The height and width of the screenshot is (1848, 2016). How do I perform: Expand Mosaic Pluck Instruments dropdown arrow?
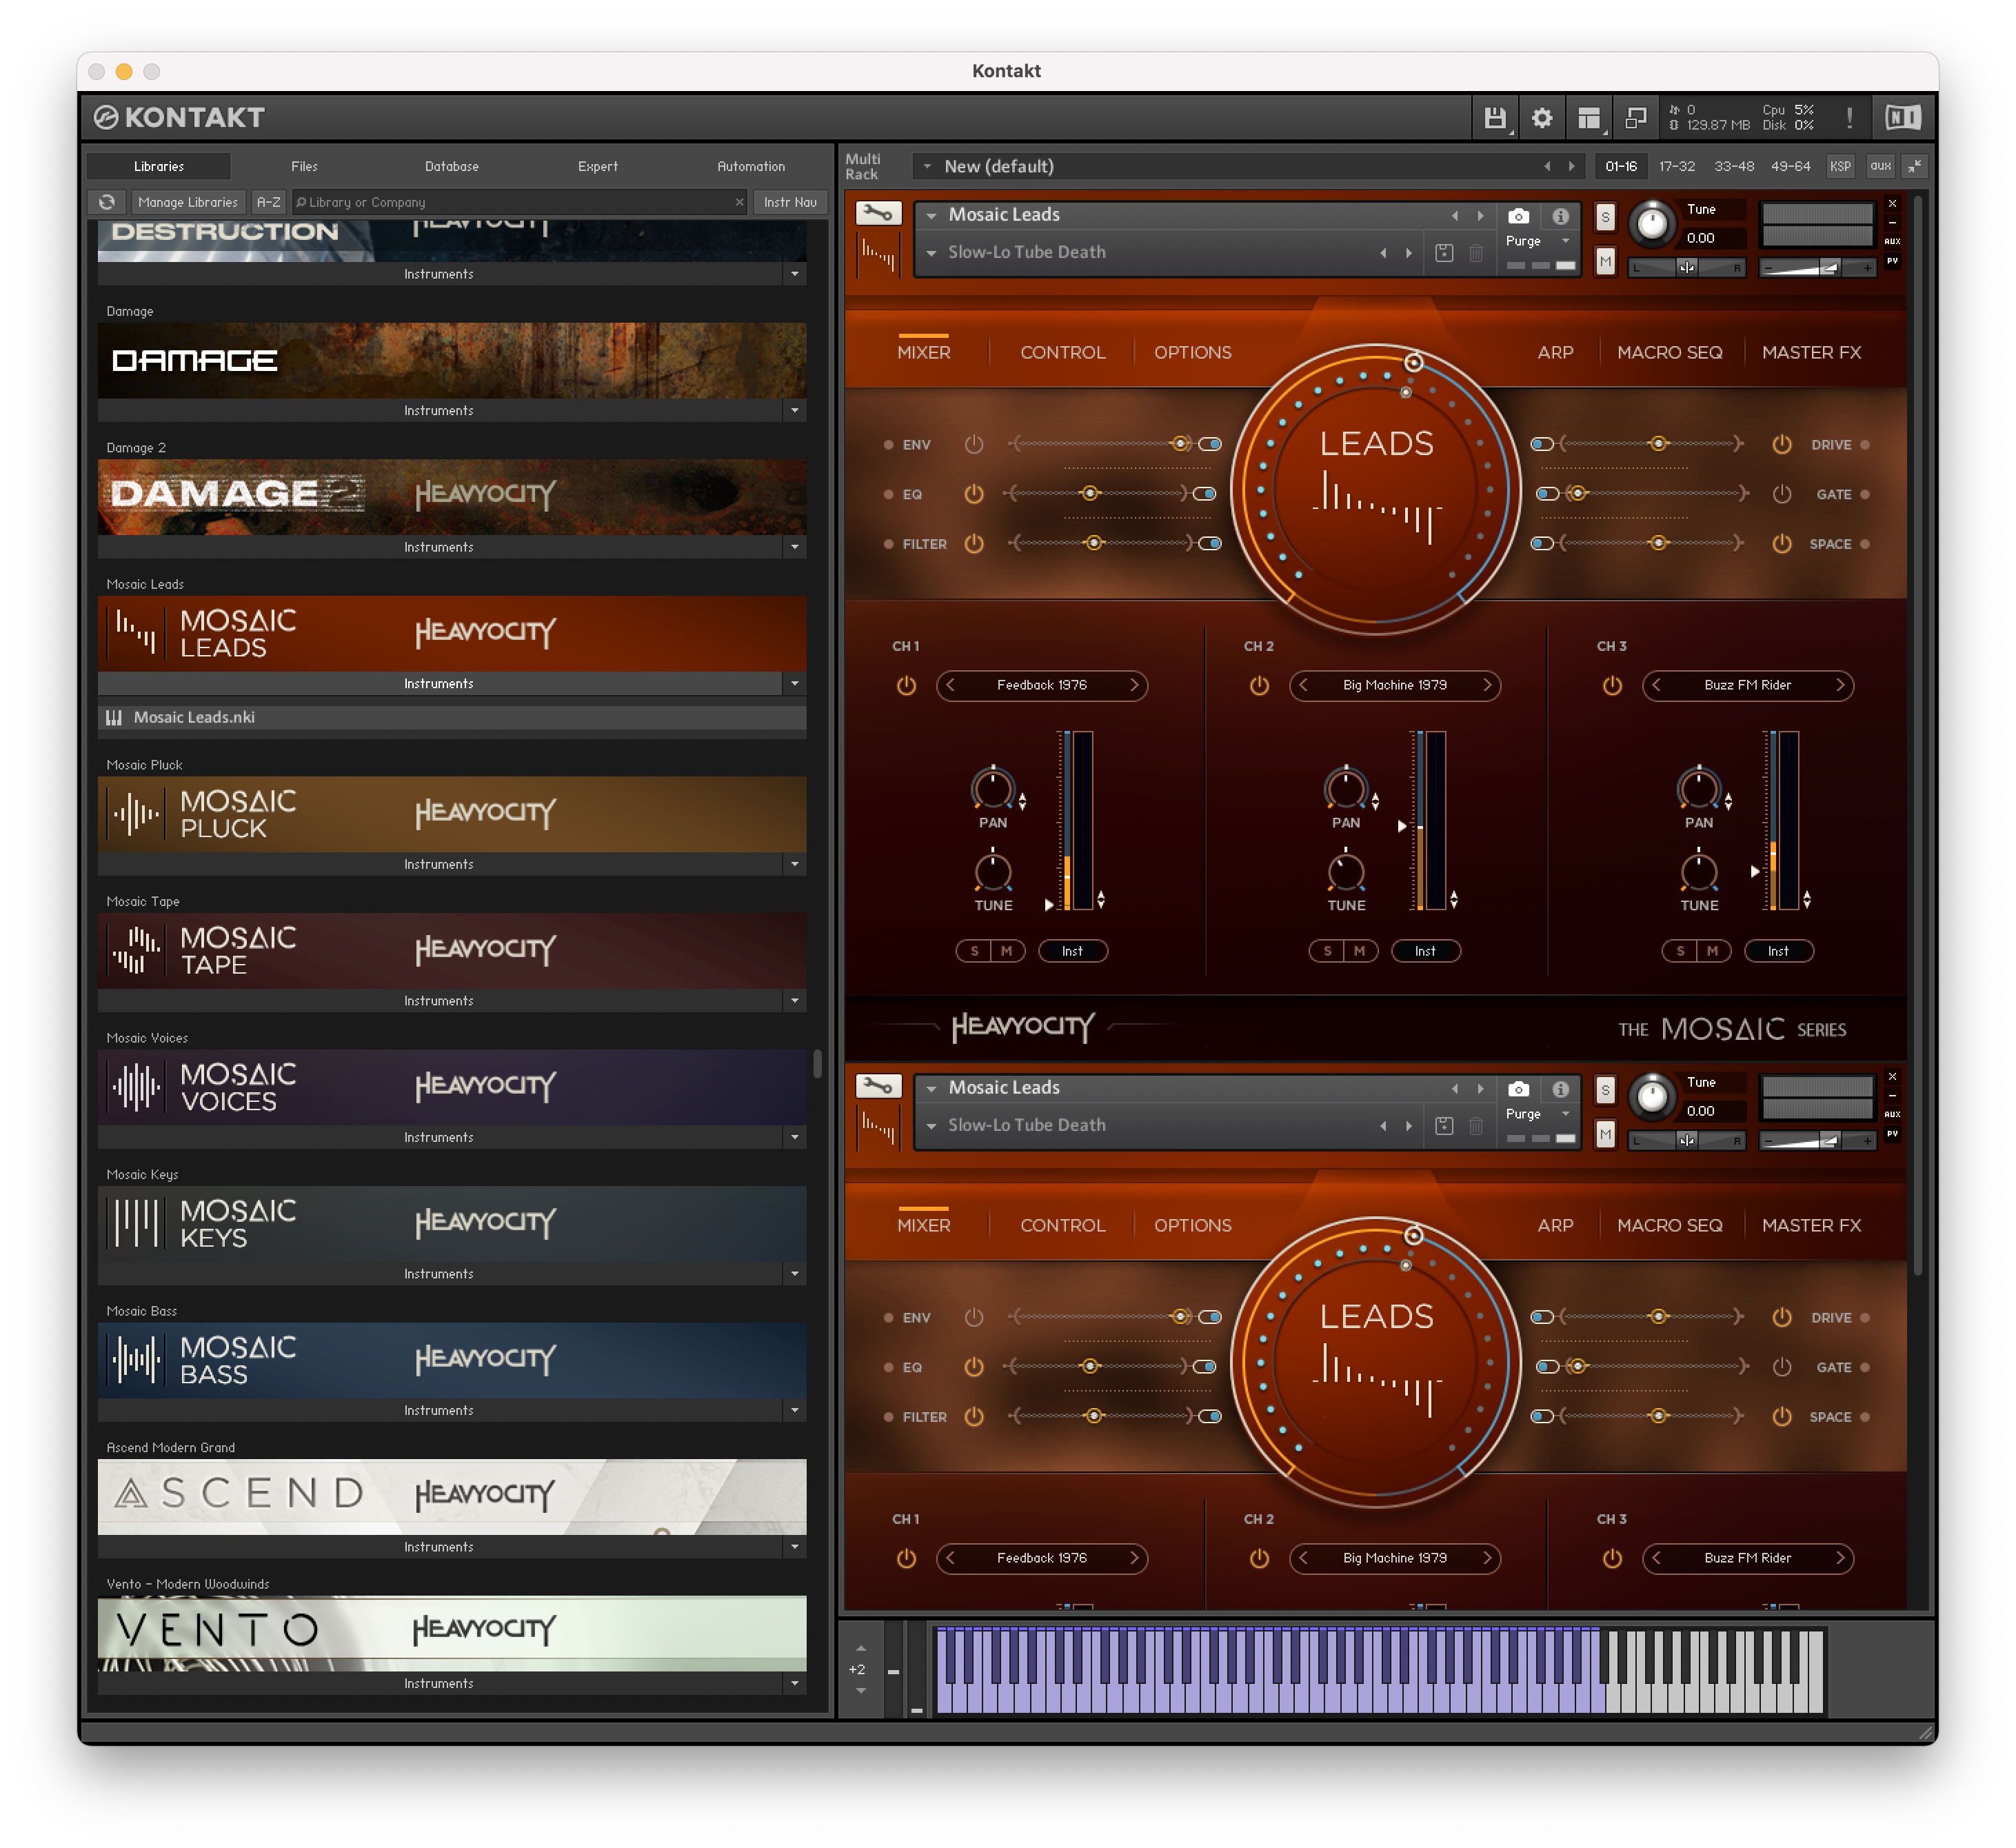pyautogui.click(x=794, y=864)
